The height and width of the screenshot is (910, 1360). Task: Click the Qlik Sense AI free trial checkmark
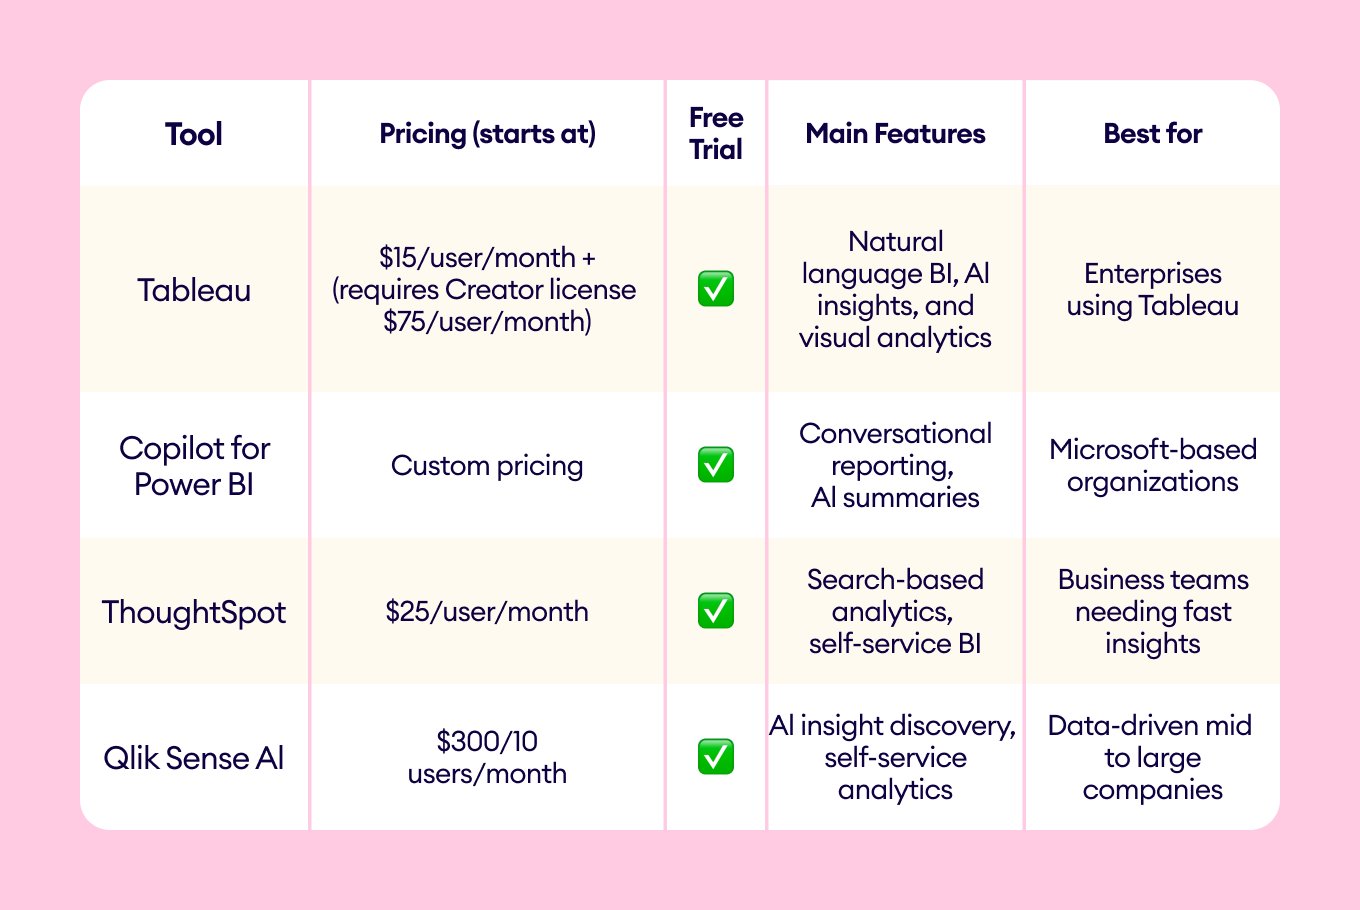coord(716,757)
